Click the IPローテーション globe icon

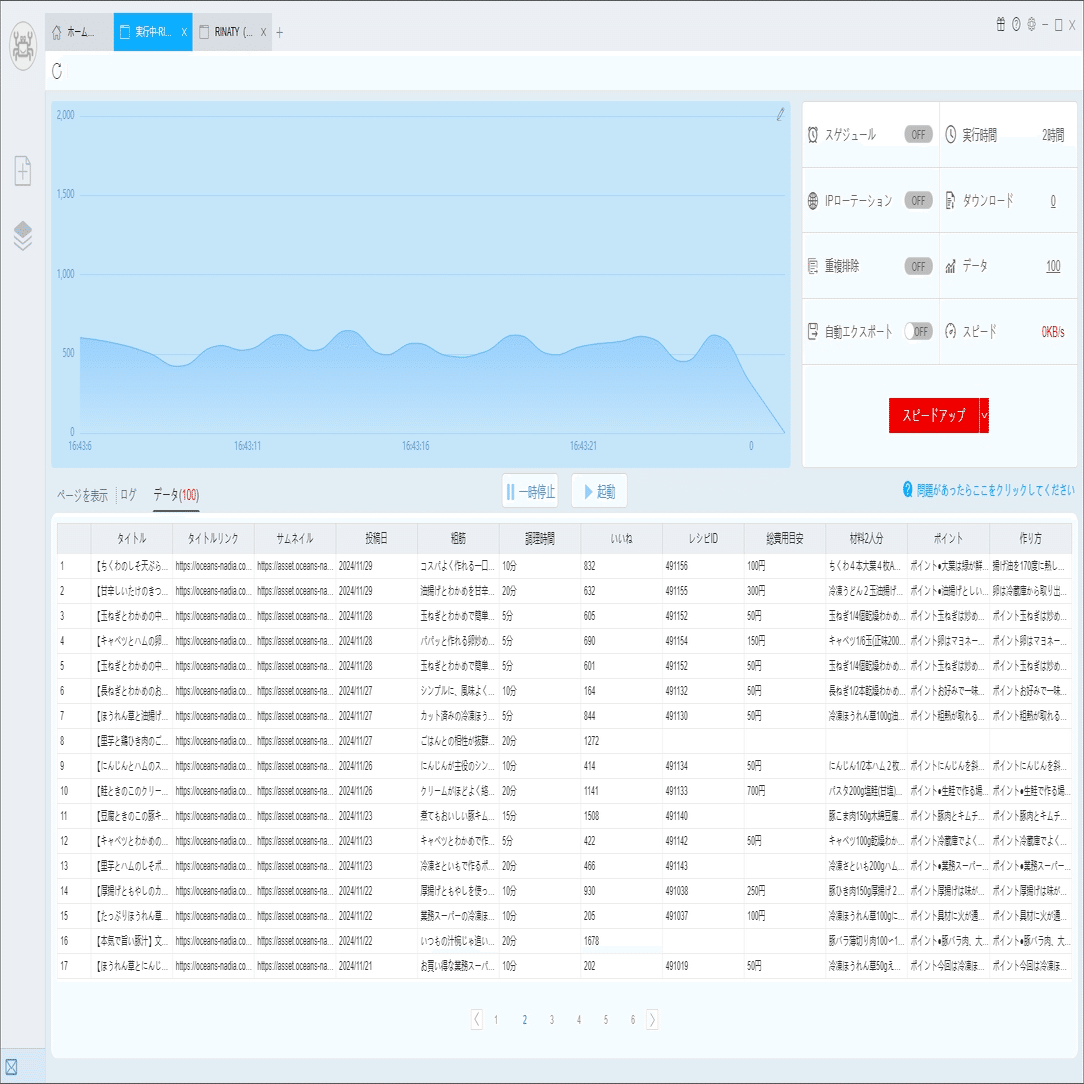pyautogui.click(x=813, y=200)
